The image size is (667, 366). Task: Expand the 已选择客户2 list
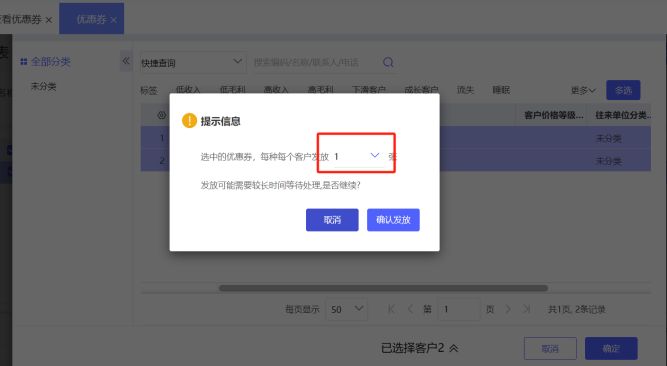point(419,348)
